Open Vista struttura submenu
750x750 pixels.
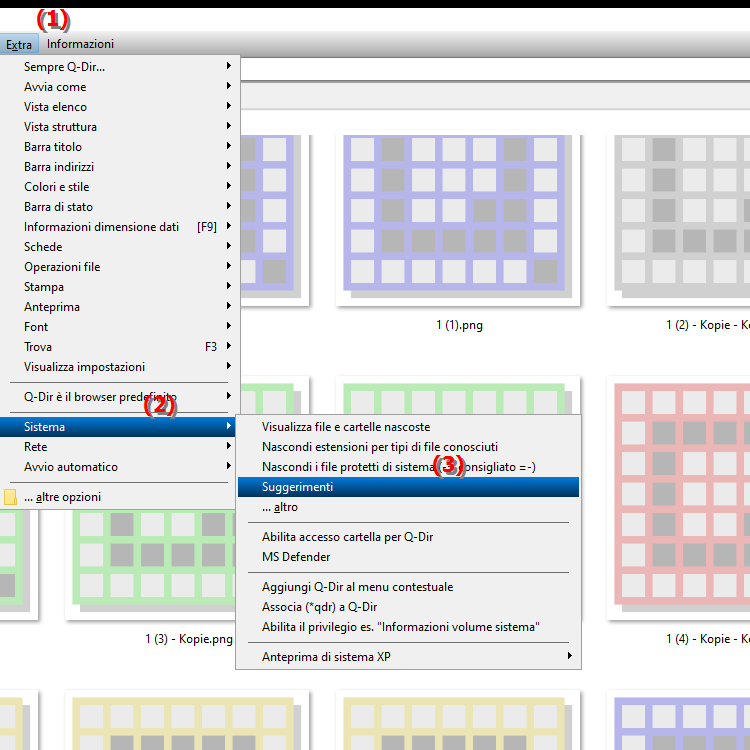[x=120, y=127]
